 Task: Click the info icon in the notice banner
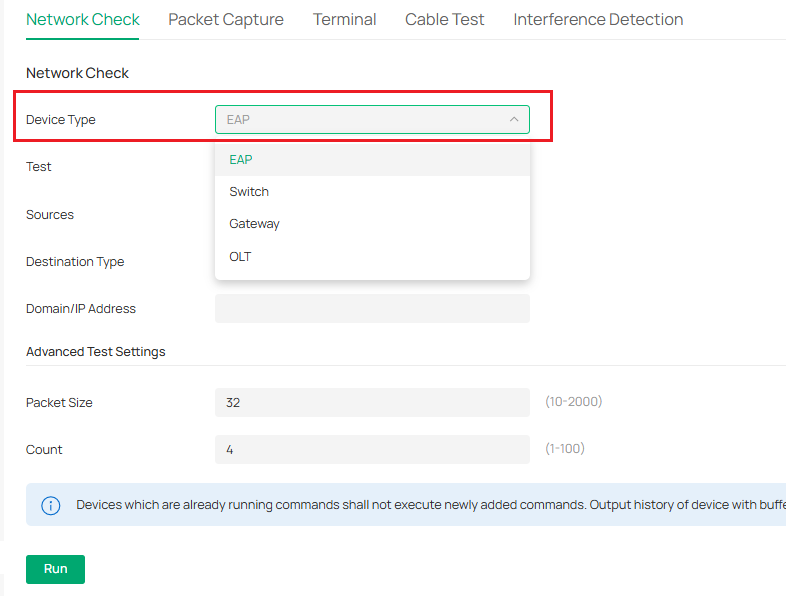51,505
